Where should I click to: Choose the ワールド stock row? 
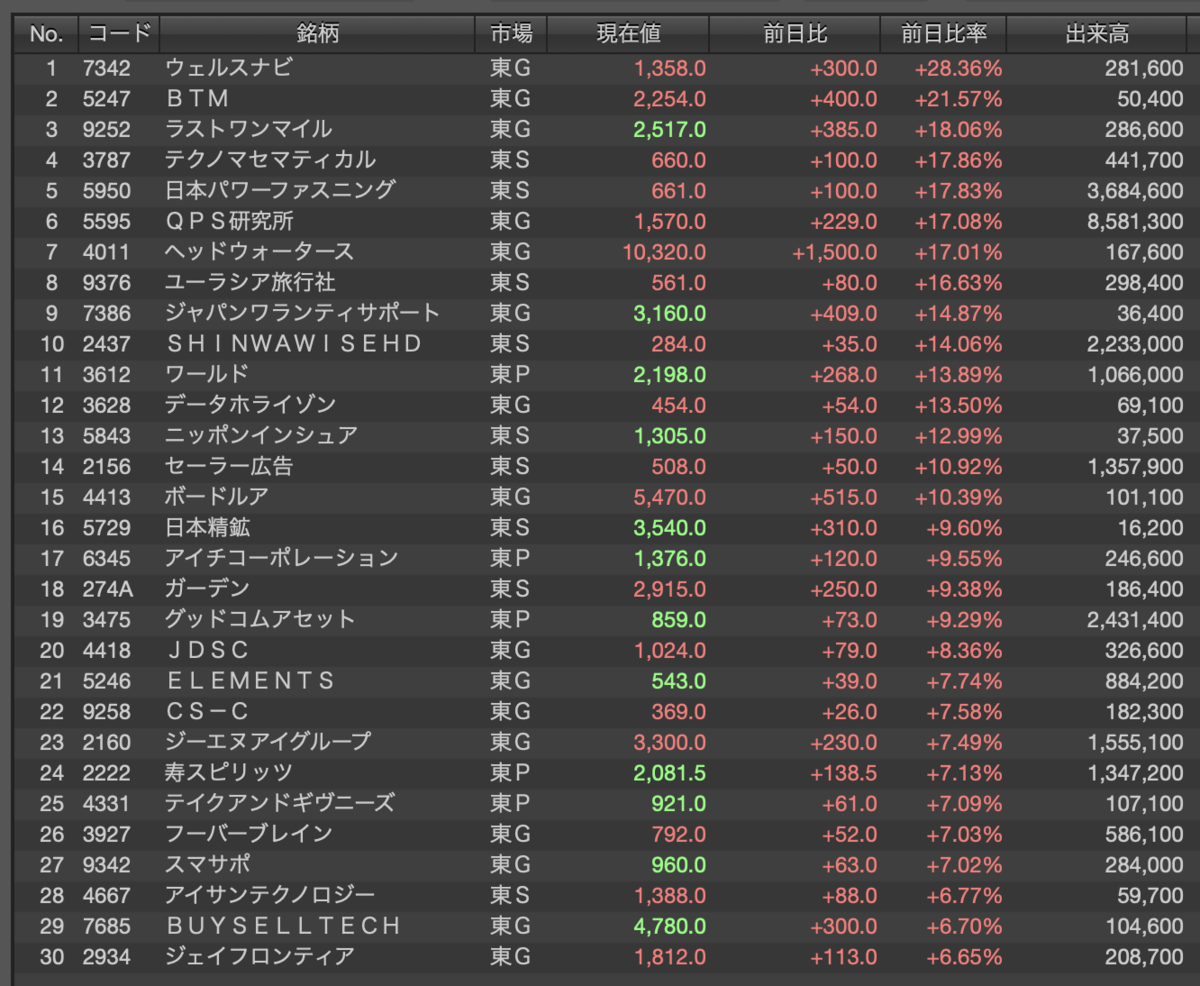[x=206, y=374]
